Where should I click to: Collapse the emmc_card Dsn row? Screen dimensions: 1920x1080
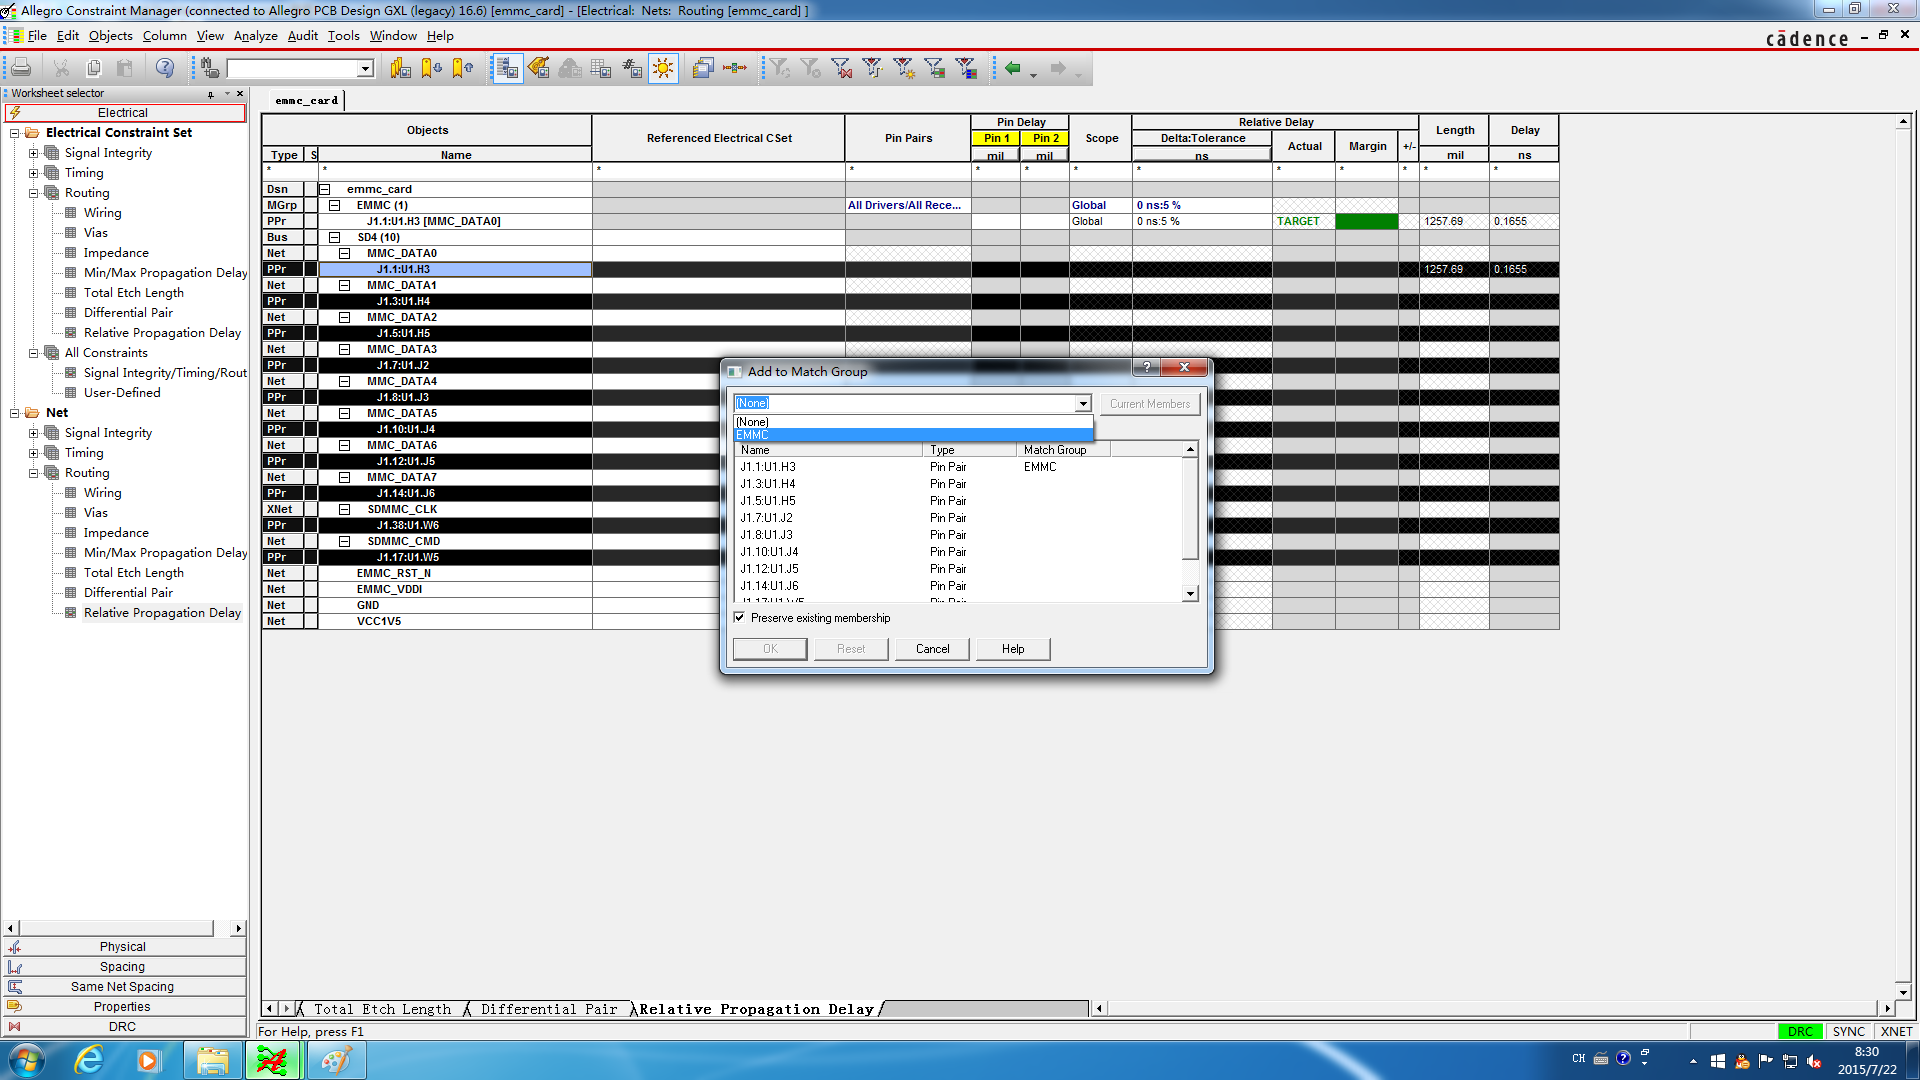click(x=325, y=189)
